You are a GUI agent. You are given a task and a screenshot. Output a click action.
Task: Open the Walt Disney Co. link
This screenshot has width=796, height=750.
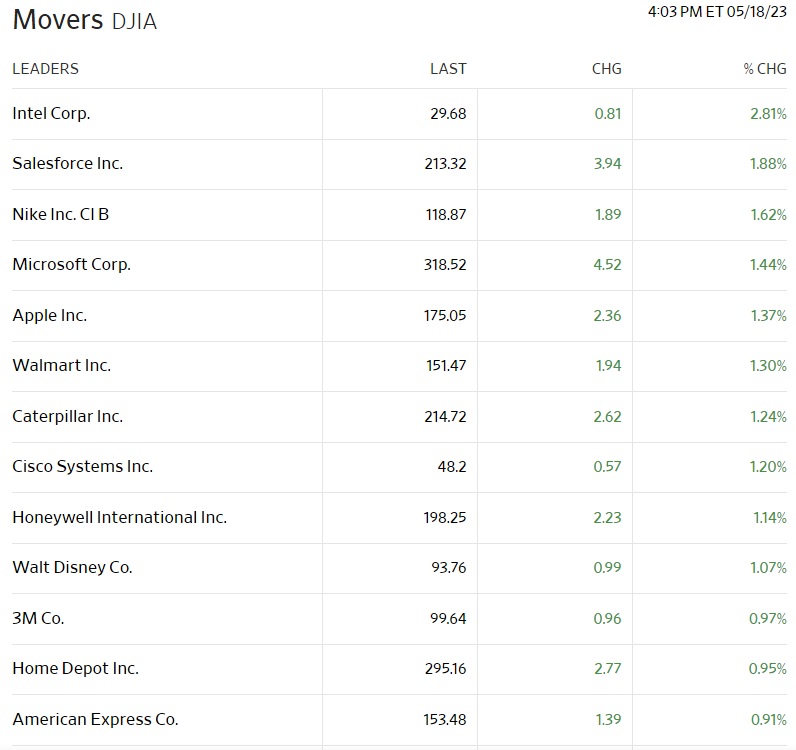(x=73, y=567)
